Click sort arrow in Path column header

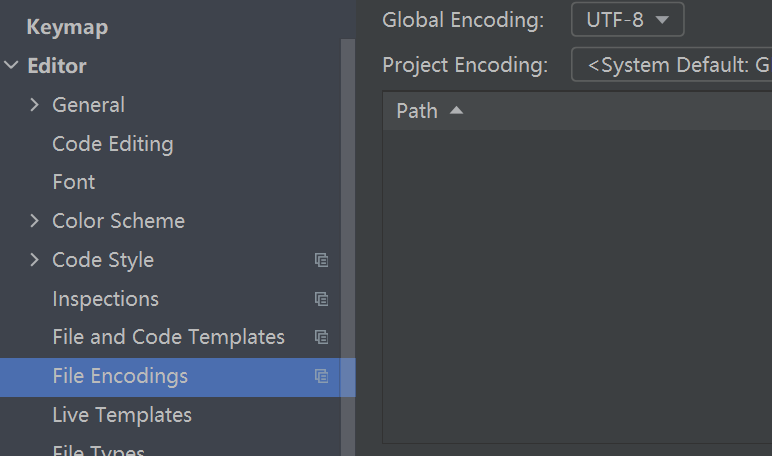[456, 110]
